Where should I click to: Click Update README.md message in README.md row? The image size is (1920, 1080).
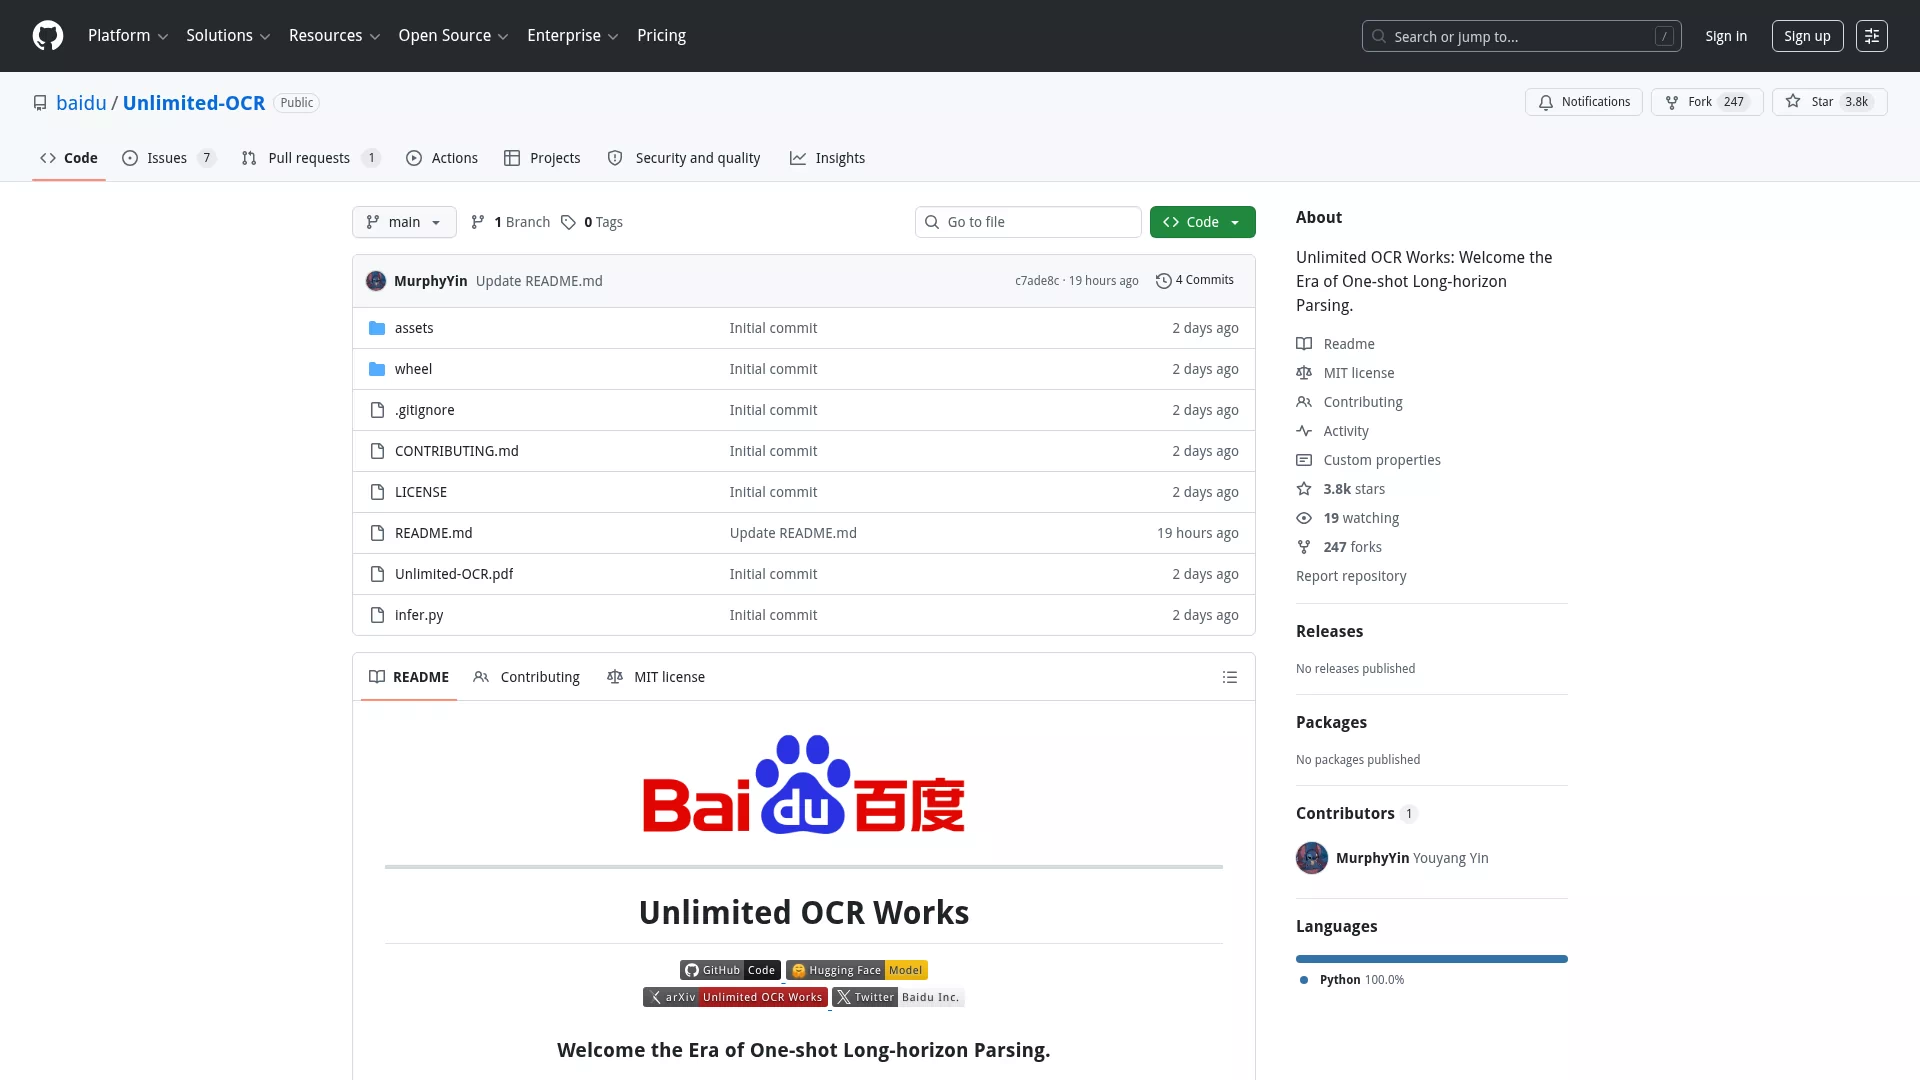tap(793, 533)
